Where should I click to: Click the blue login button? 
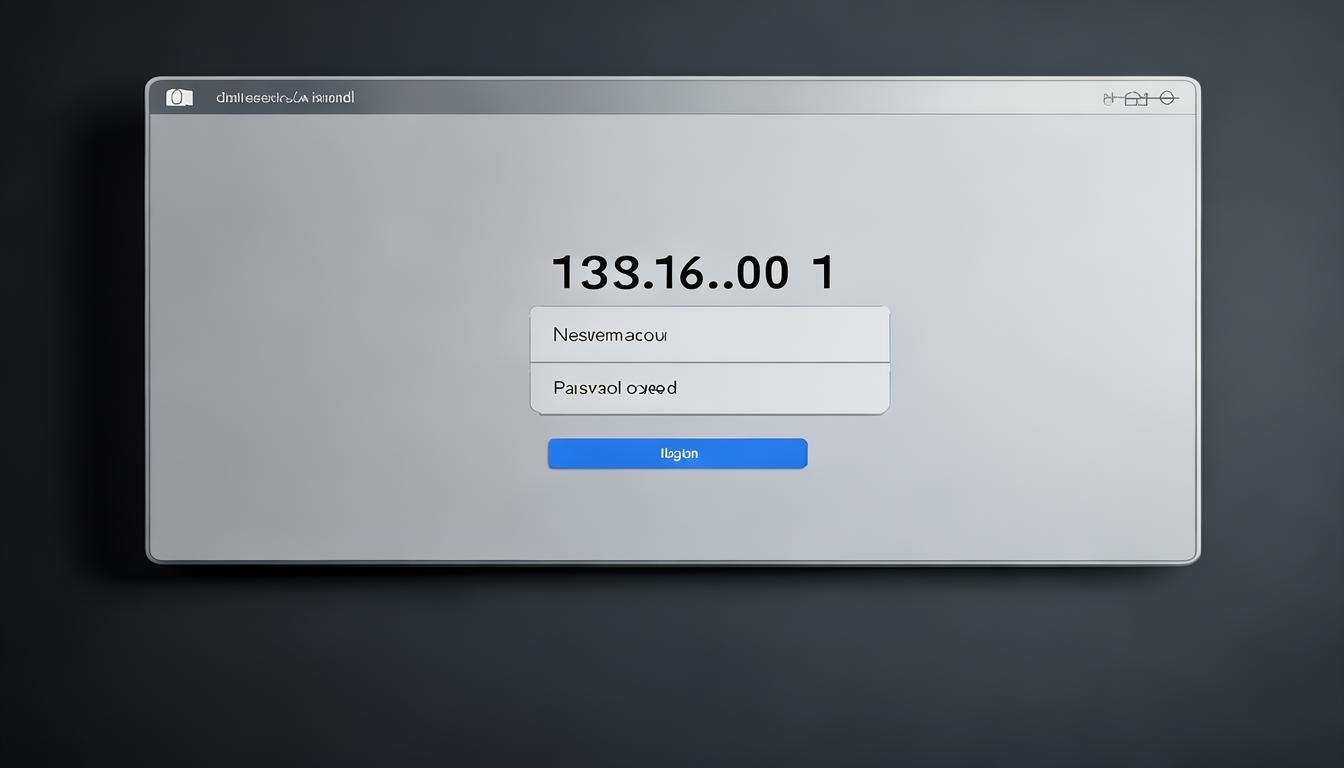677,453
